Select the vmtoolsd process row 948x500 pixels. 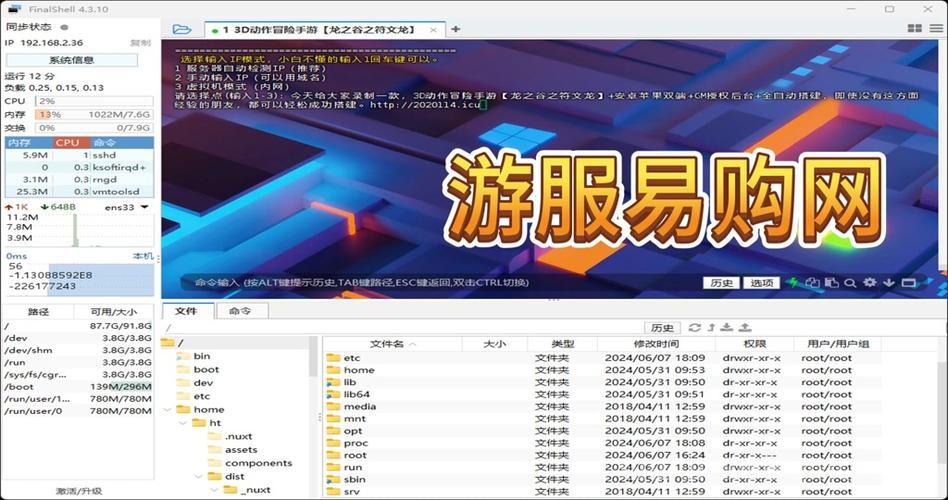click(x=79, y=192)
